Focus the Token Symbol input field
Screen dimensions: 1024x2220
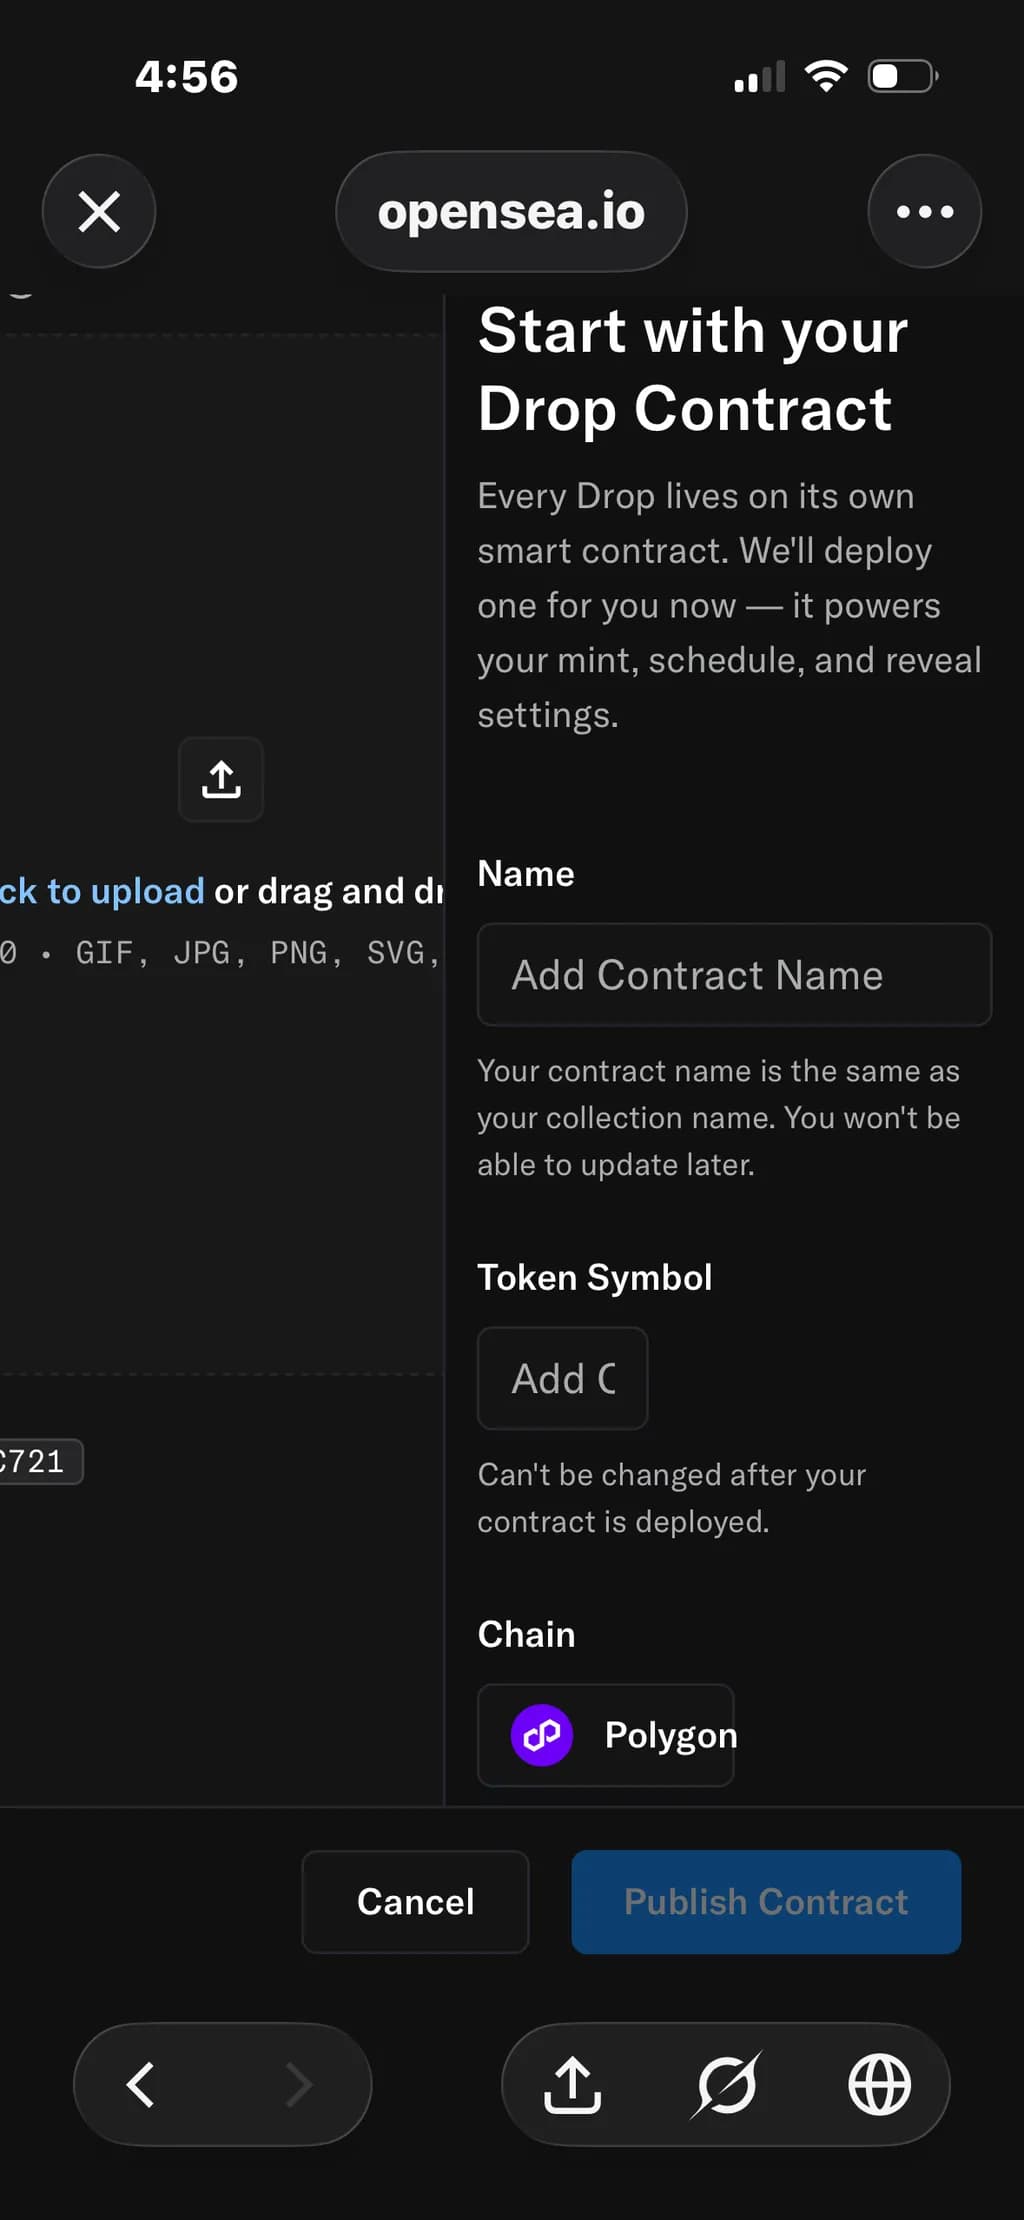(563, 1378)
